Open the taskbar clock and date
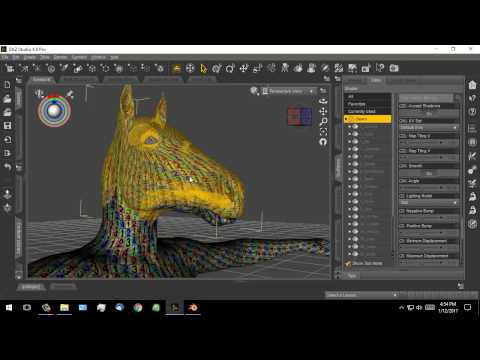This screenshot has height=360, width=480. point(448,307)
